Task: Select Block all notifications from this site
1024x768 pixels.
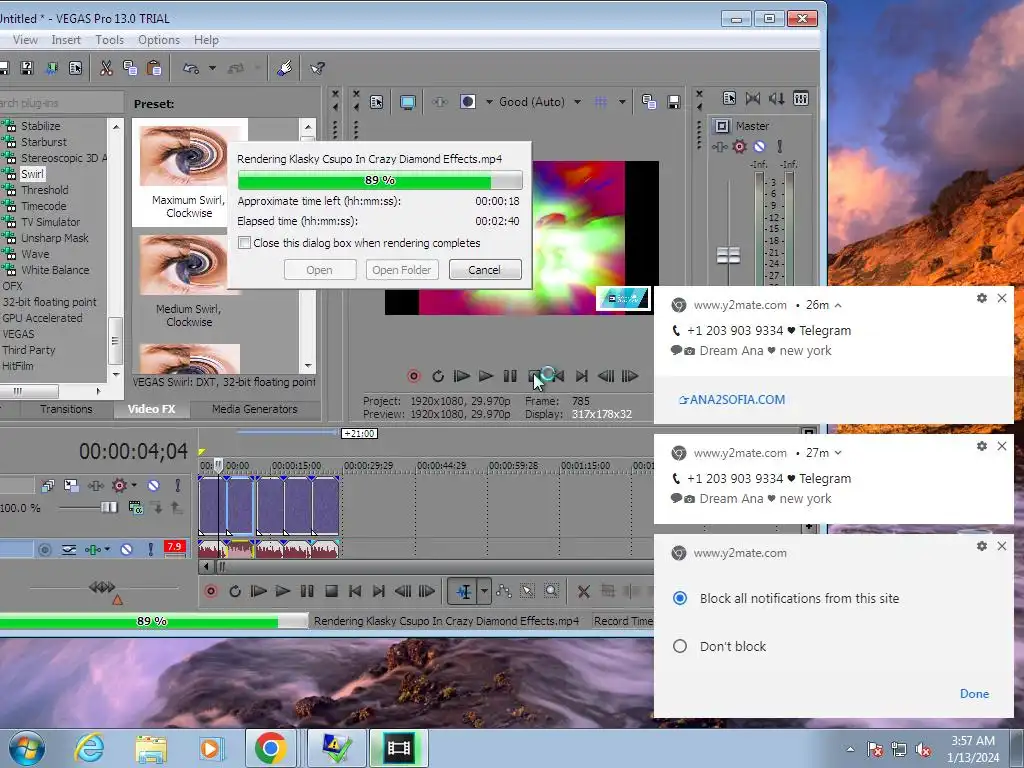Action: pyautogui.click(x=680, y=598)
